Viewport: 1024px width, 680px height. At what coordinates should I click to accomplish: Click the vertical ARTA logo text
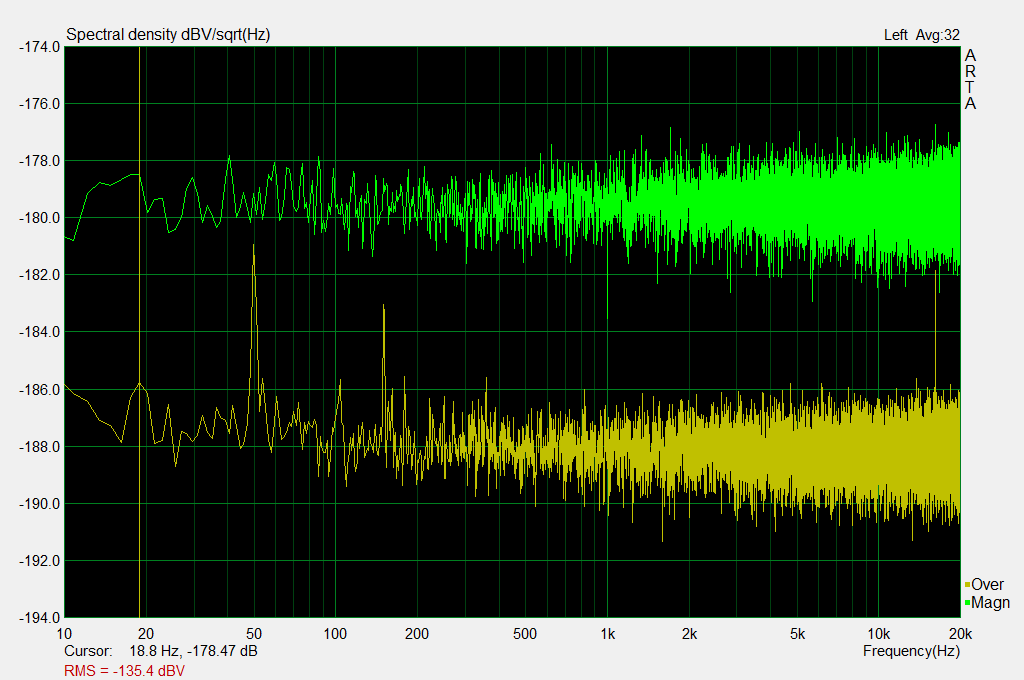(970, 79)
